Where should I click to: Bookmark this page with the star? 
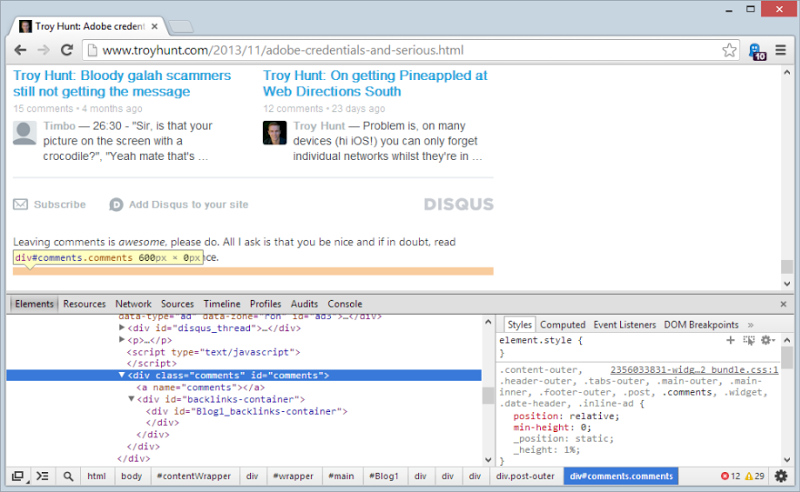pos(729,50)
